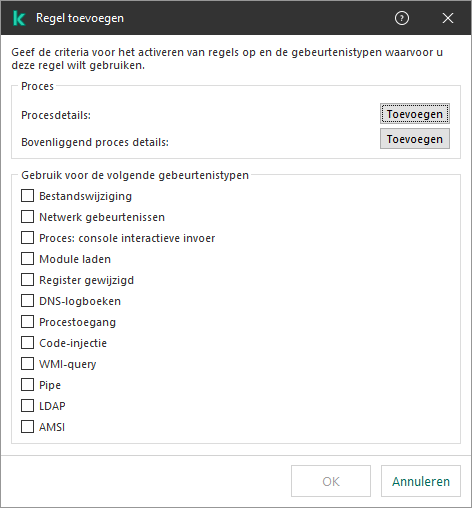Viewport: 472px width, 508px height.
Task: Click the greyed-out OK button
Action: click(x=331, y=481)
